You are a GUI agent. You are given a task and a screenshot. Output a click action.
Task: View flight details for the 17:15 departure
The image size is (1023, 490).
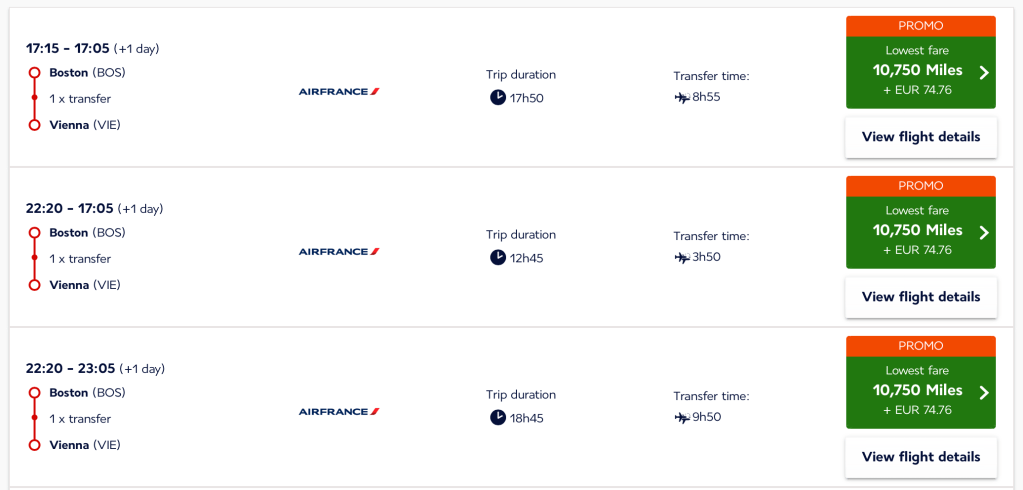tap(921, 137)
